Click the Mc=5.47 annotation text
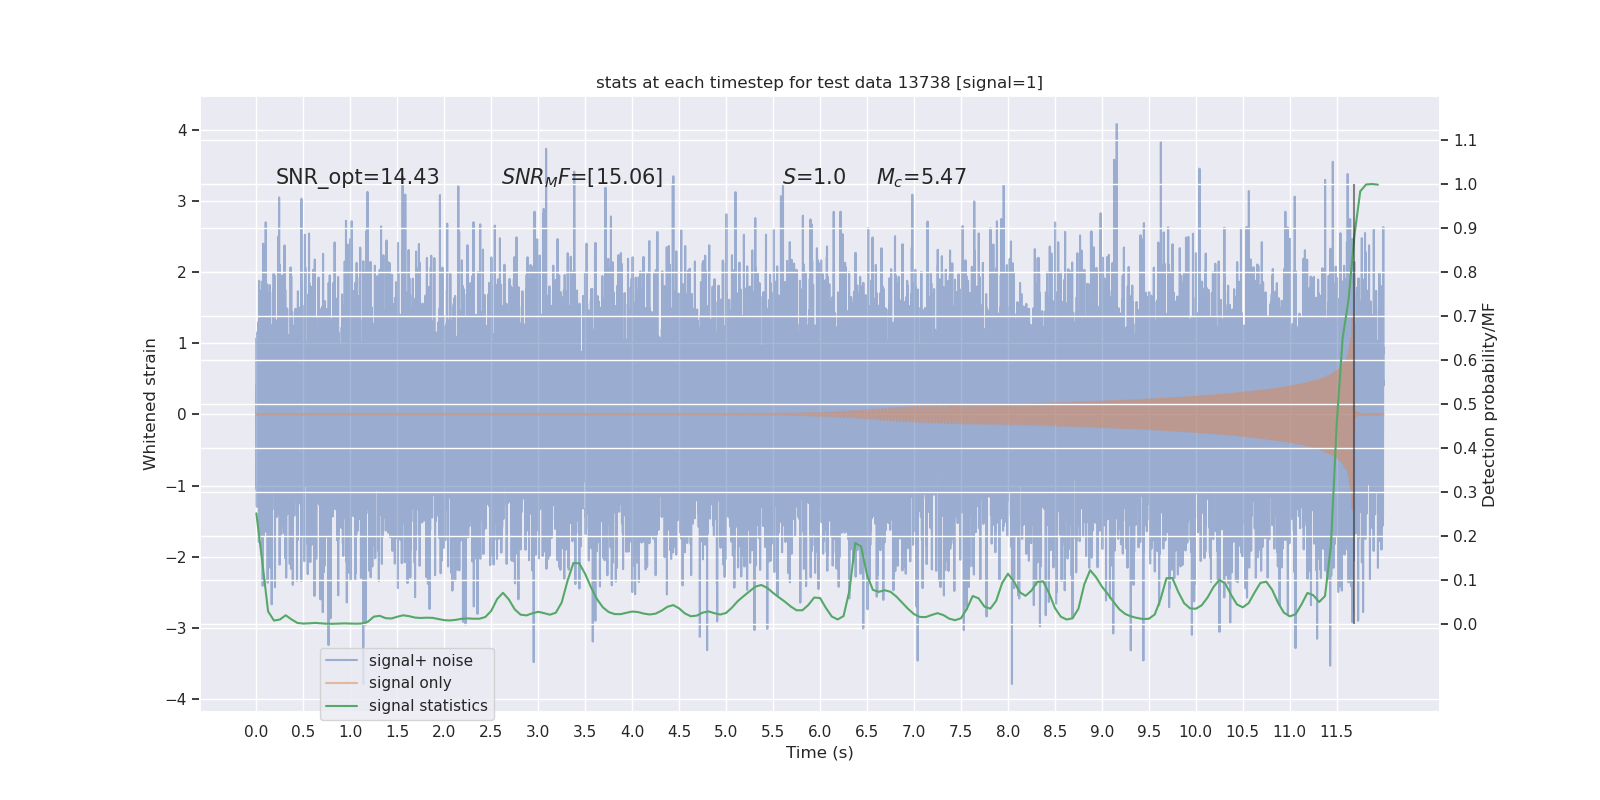Image resolution: width=1600 pixels, height=800 pixels. pyautogui.click(x=921, y=177)
